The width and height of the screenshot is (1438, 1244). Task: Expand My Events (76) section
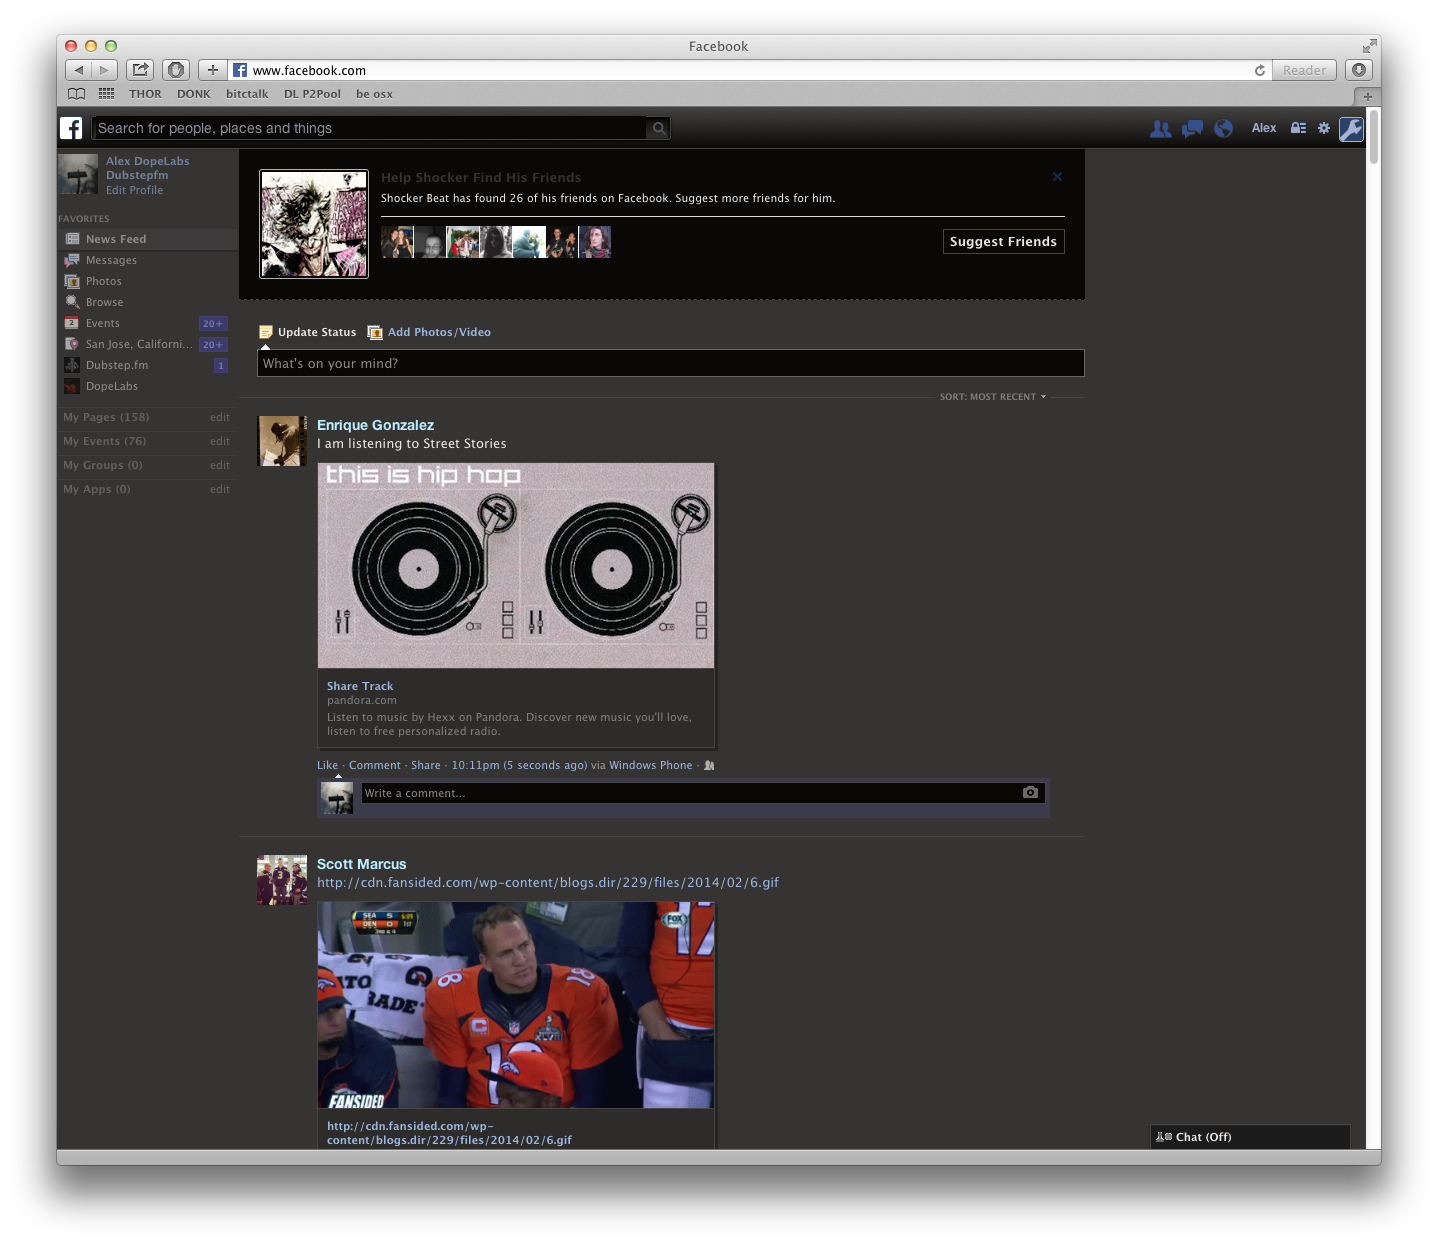click(x=104, y=441)
